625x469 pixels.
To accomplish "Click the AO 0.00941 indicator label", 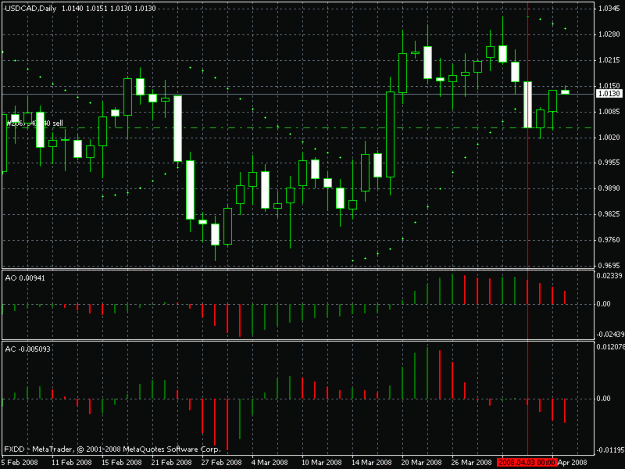I will (25, 278).
